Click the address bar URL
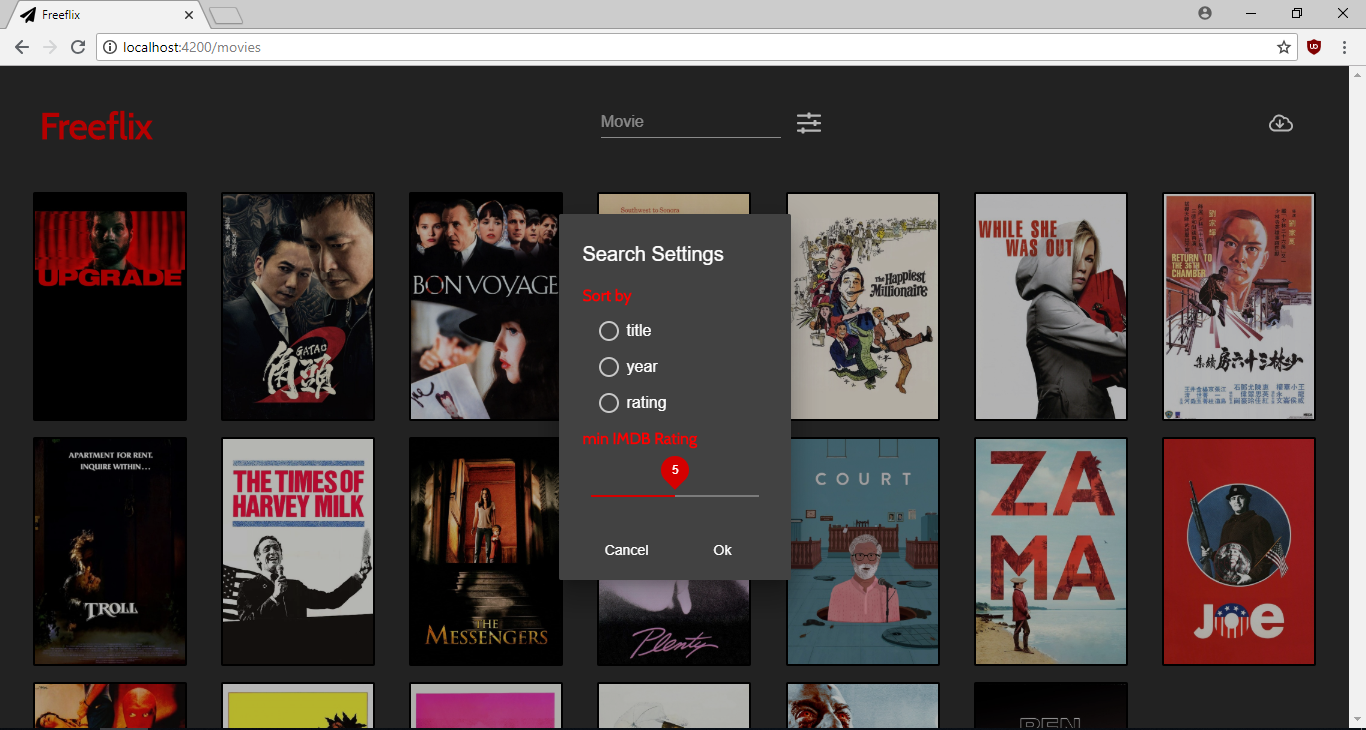 [191, 47]
